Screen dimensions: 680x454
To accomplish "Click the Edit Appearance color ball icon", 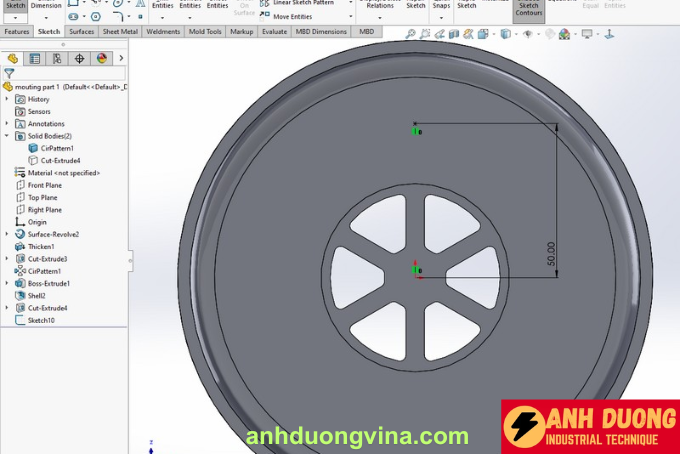I will 564,34.
